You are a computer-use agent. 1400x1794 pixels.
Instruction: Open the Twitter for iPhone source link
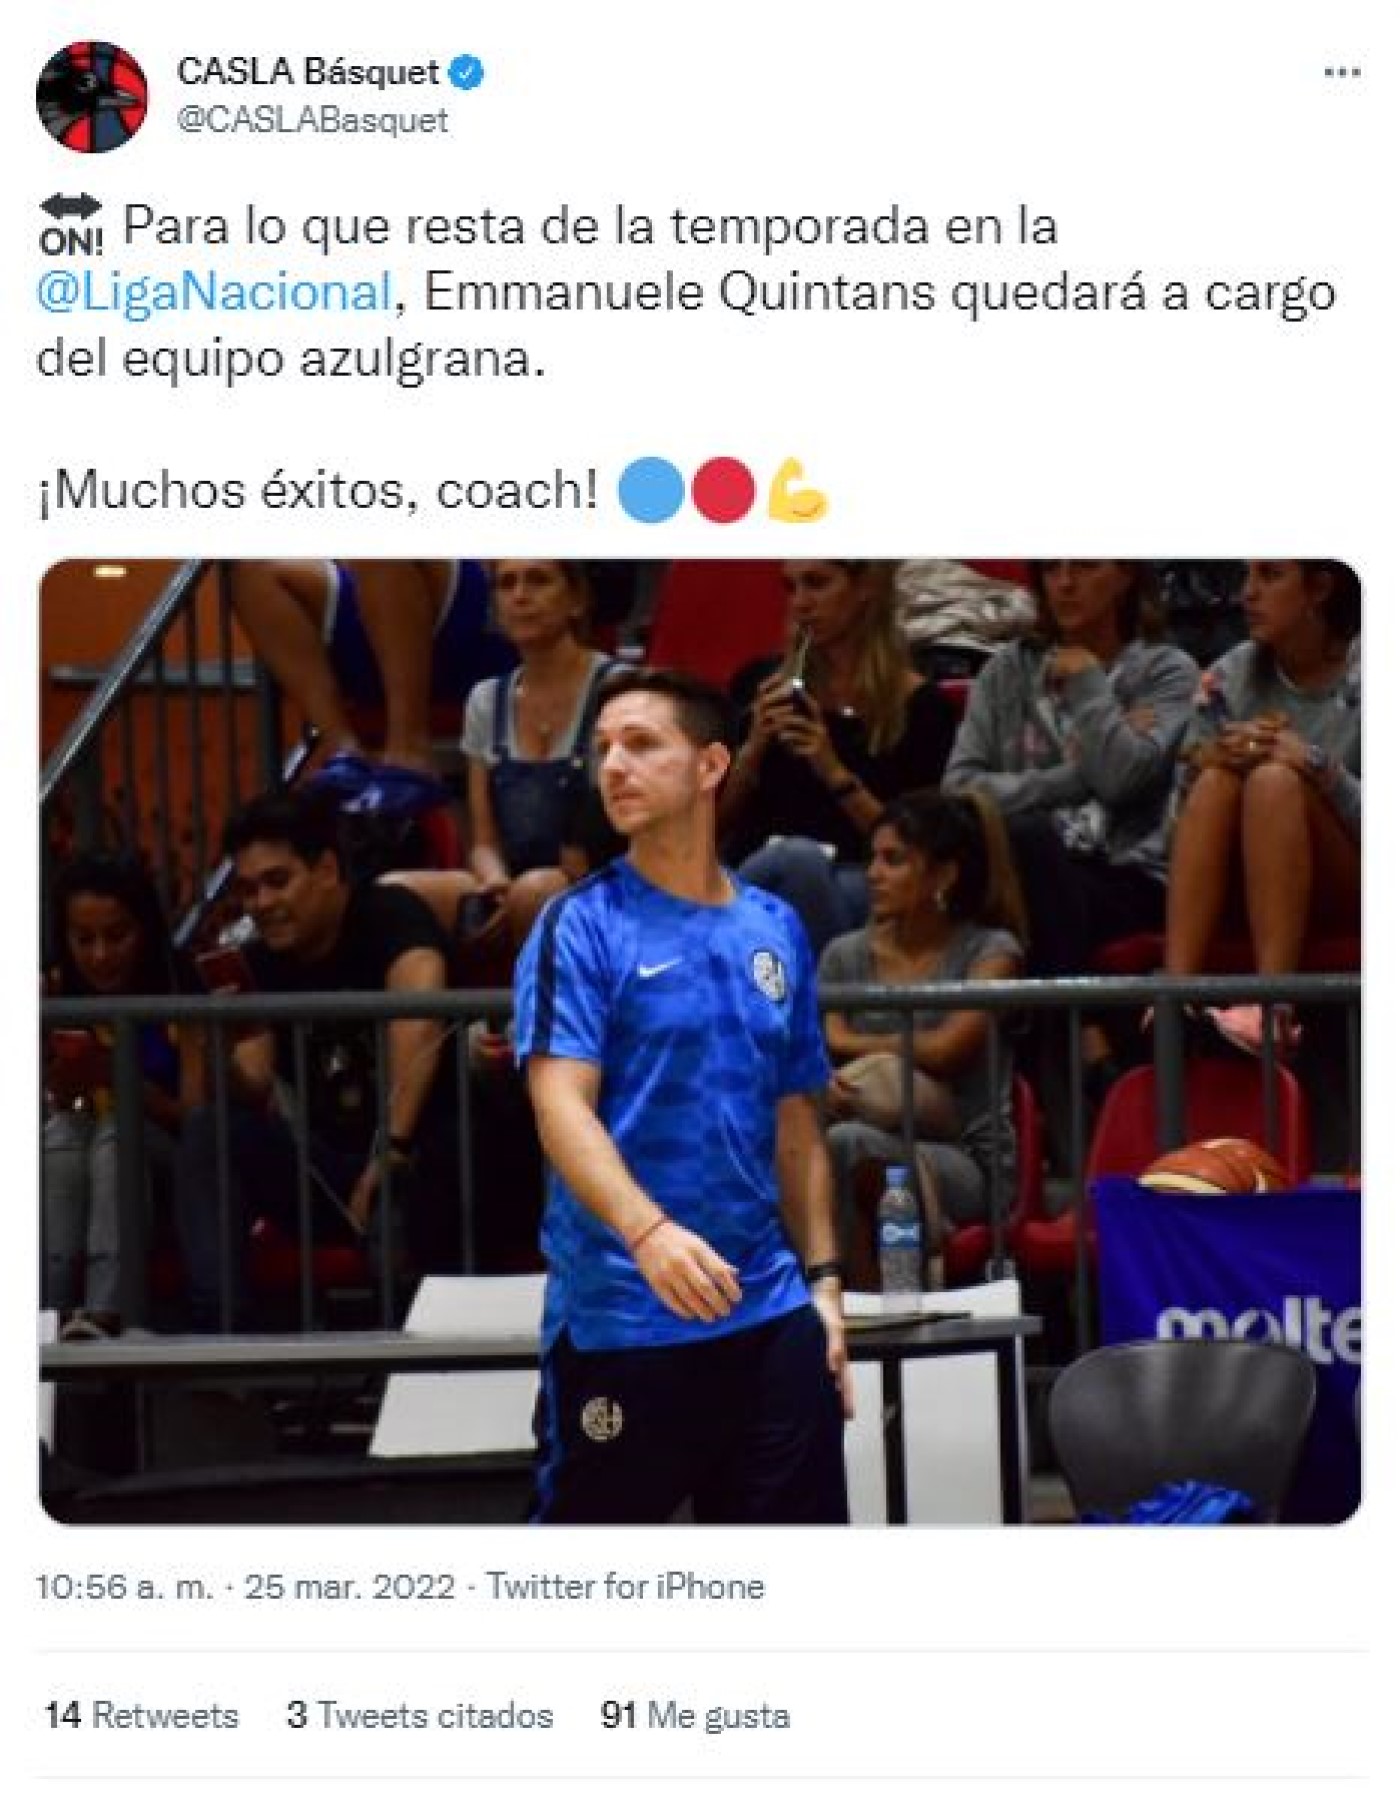626,1587
